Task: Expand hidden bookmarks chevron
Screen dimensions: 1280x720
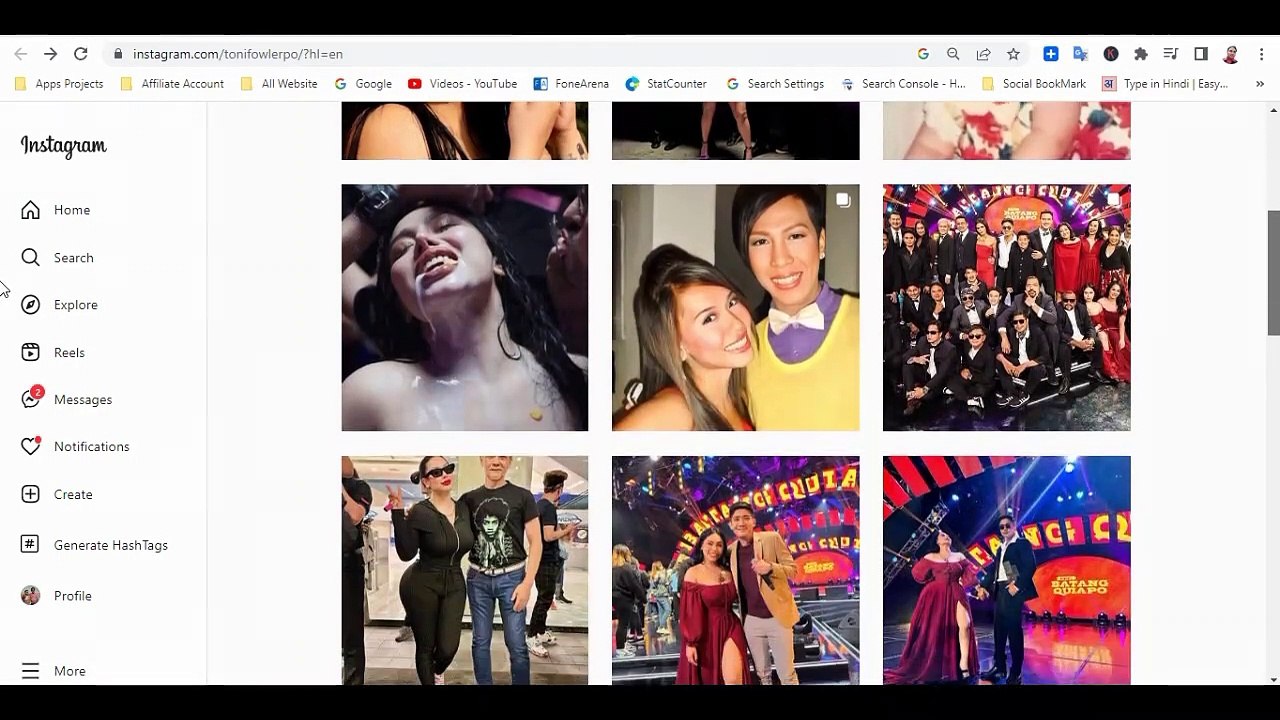Action: [x=1259, y=84]
